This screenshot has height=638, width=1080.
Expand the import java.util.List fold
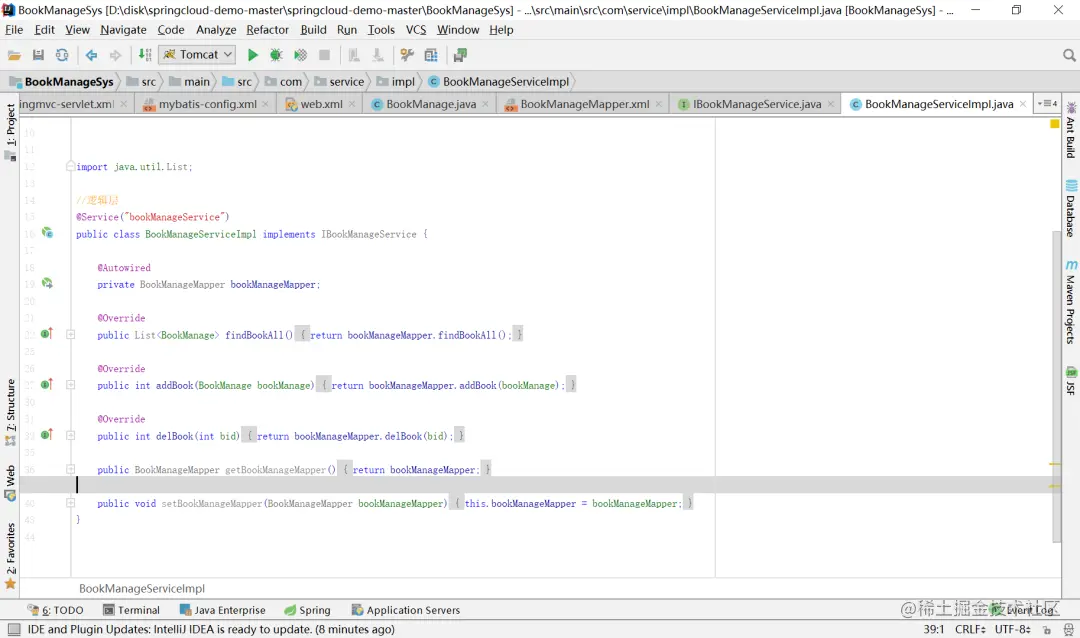70,166
